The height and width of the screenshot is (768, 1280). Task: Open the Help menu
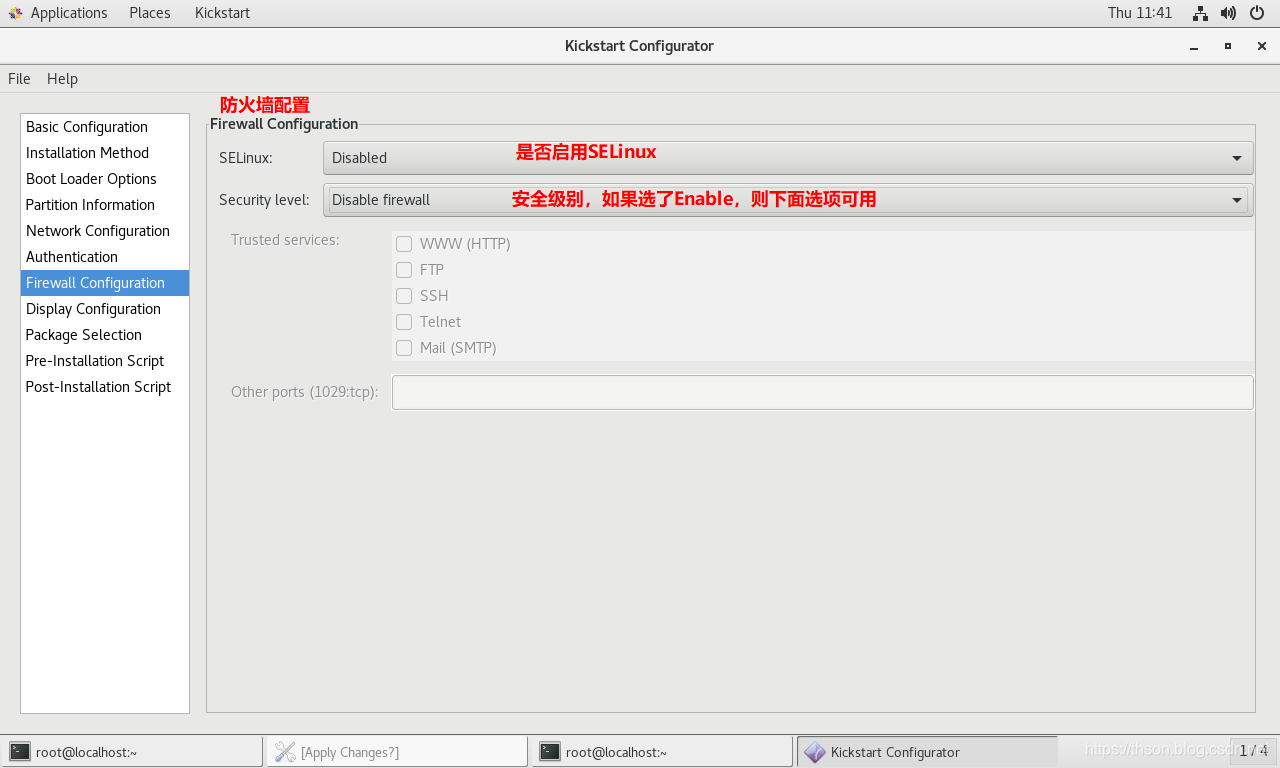pyautogui.click(x=62, y=79)
